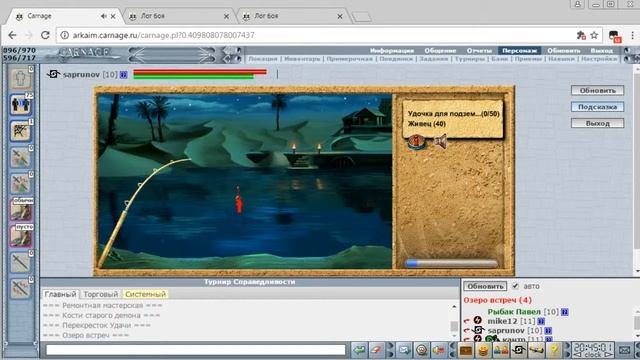Open the scroll icon in bottom bar
This screenshot has width=640, height=360.
(x=536, y=350)
